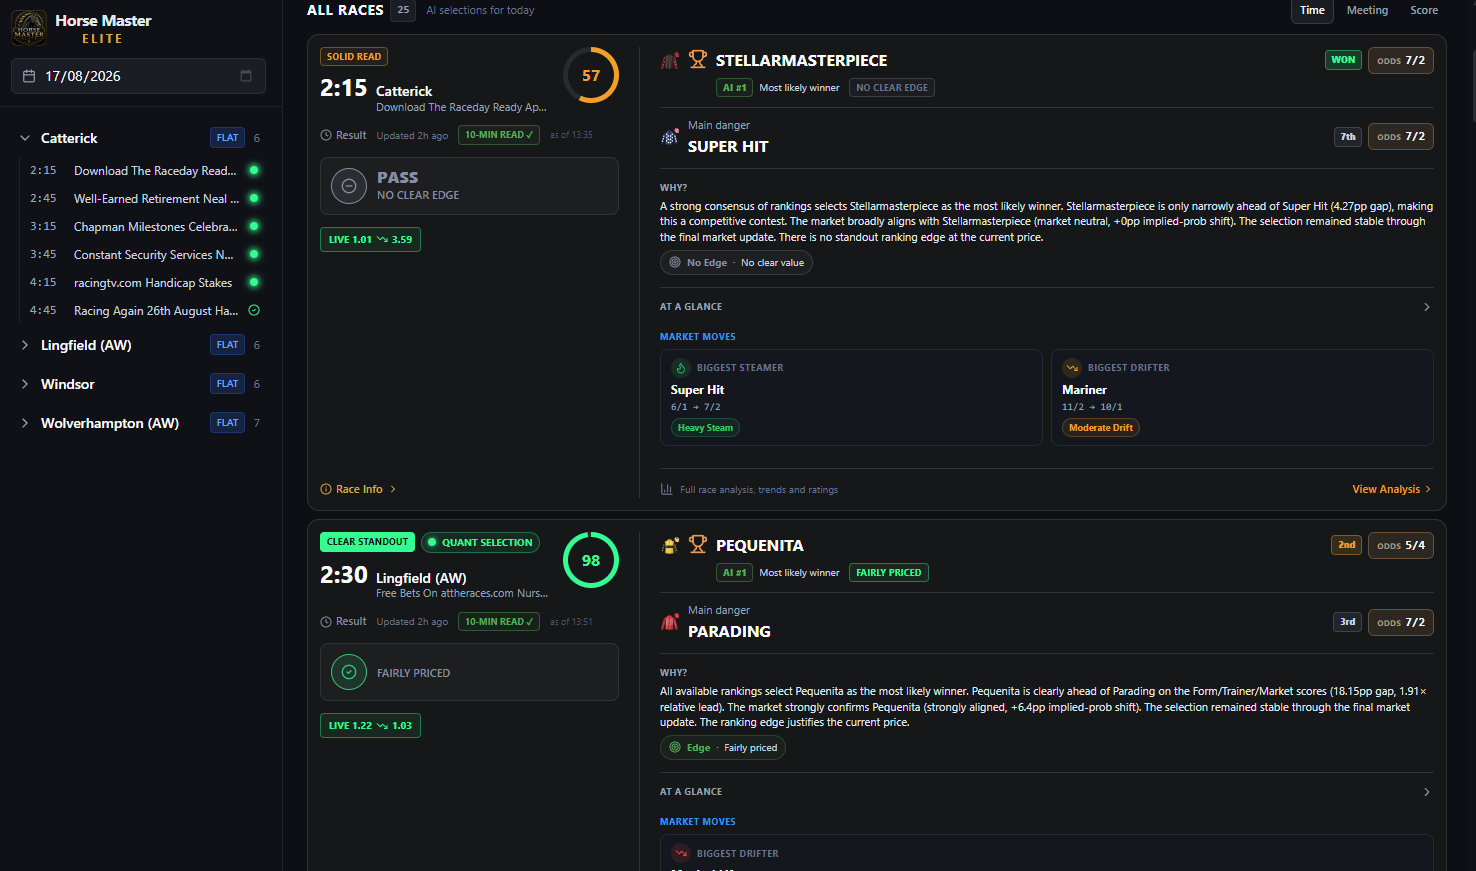Sort races by Score tab
Screen dimensions: 1476x871
(1424, 10)
